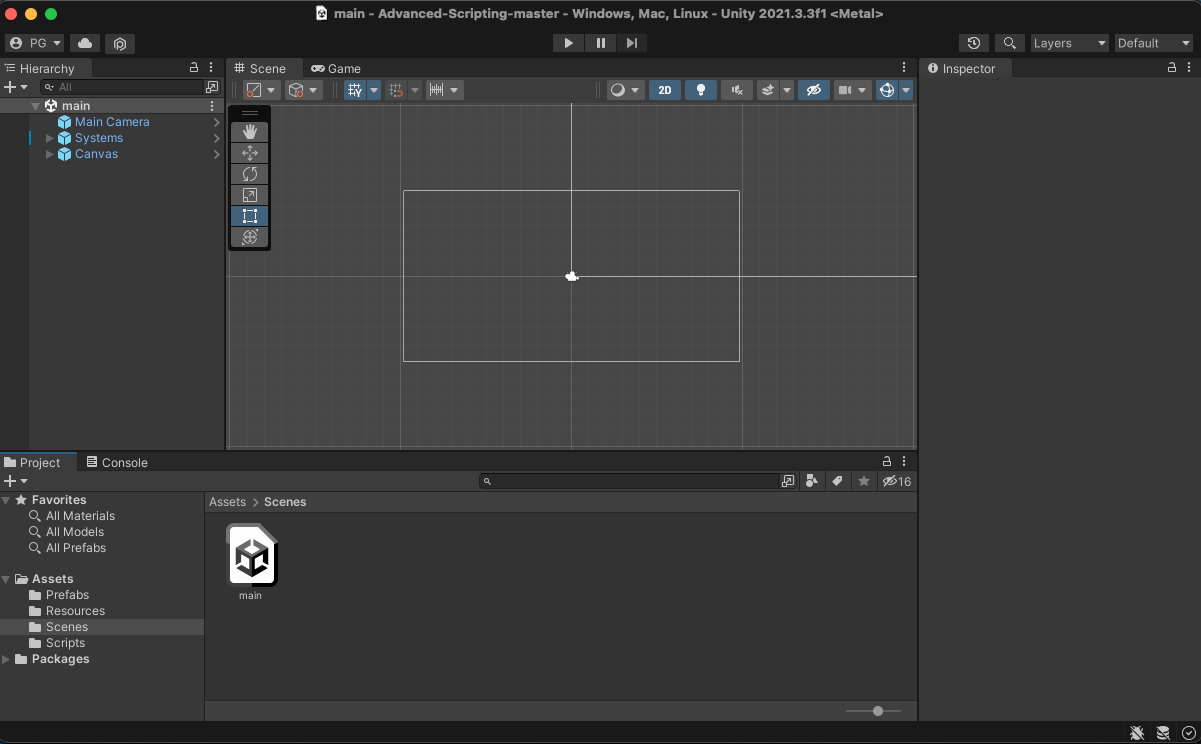Toggle gizmos visibility button
Screen dimensions: 1201x744
tap(886, 90)
